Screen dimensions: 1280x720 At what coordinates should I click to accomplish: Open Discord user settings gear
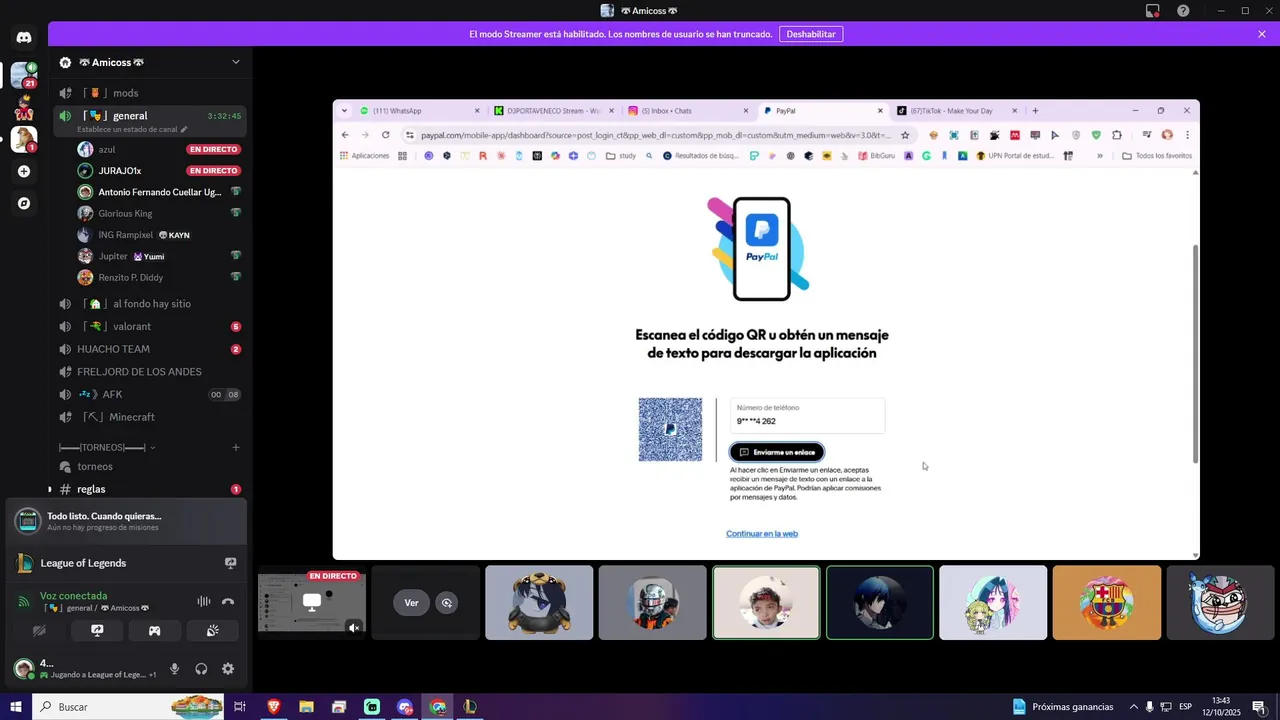click(228, 669)
